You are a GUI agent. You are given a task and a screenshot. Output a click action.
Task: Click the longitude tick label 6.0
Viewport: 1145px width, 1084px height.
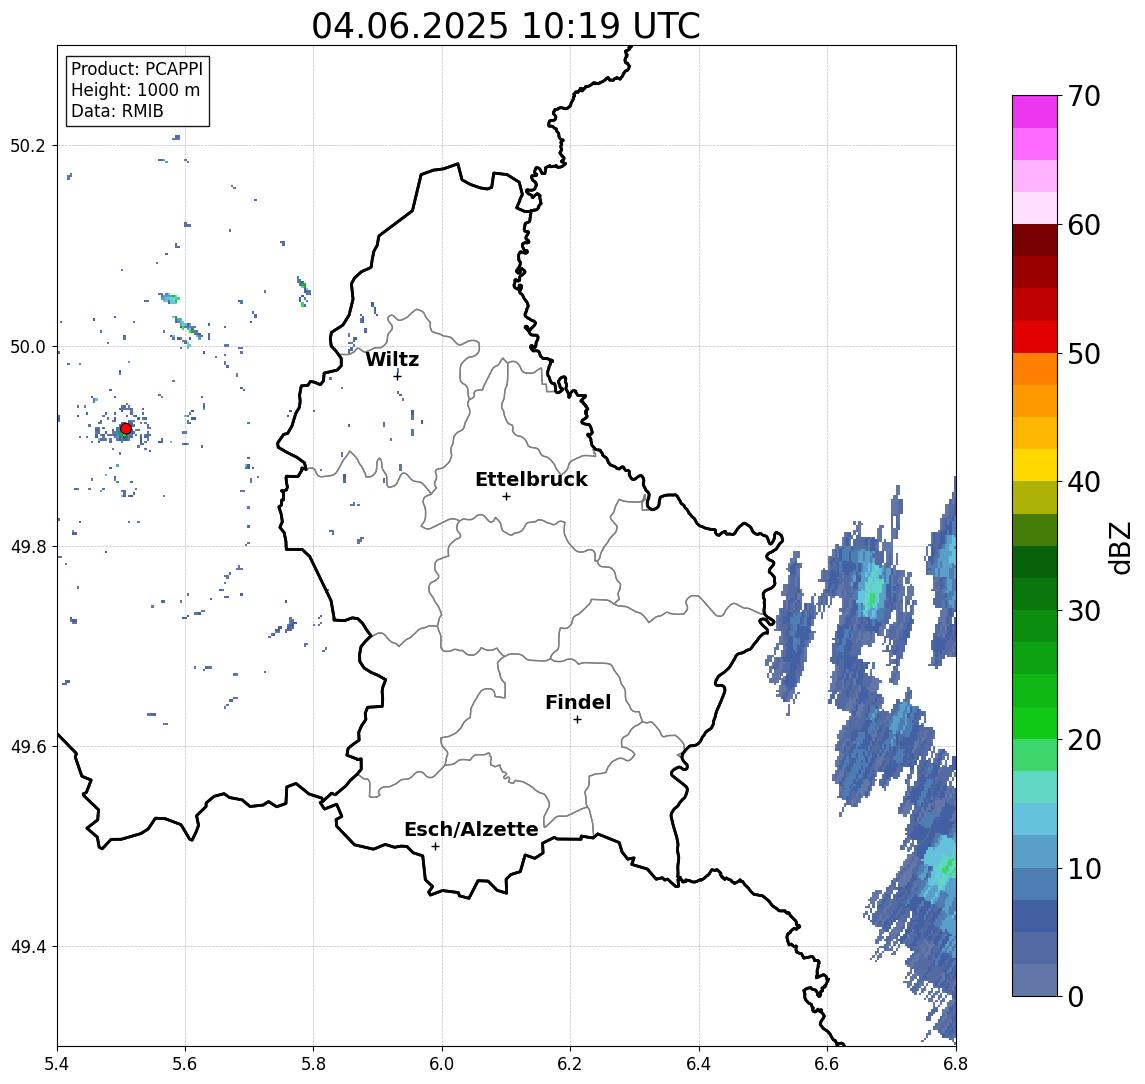tap(442, 1064)
